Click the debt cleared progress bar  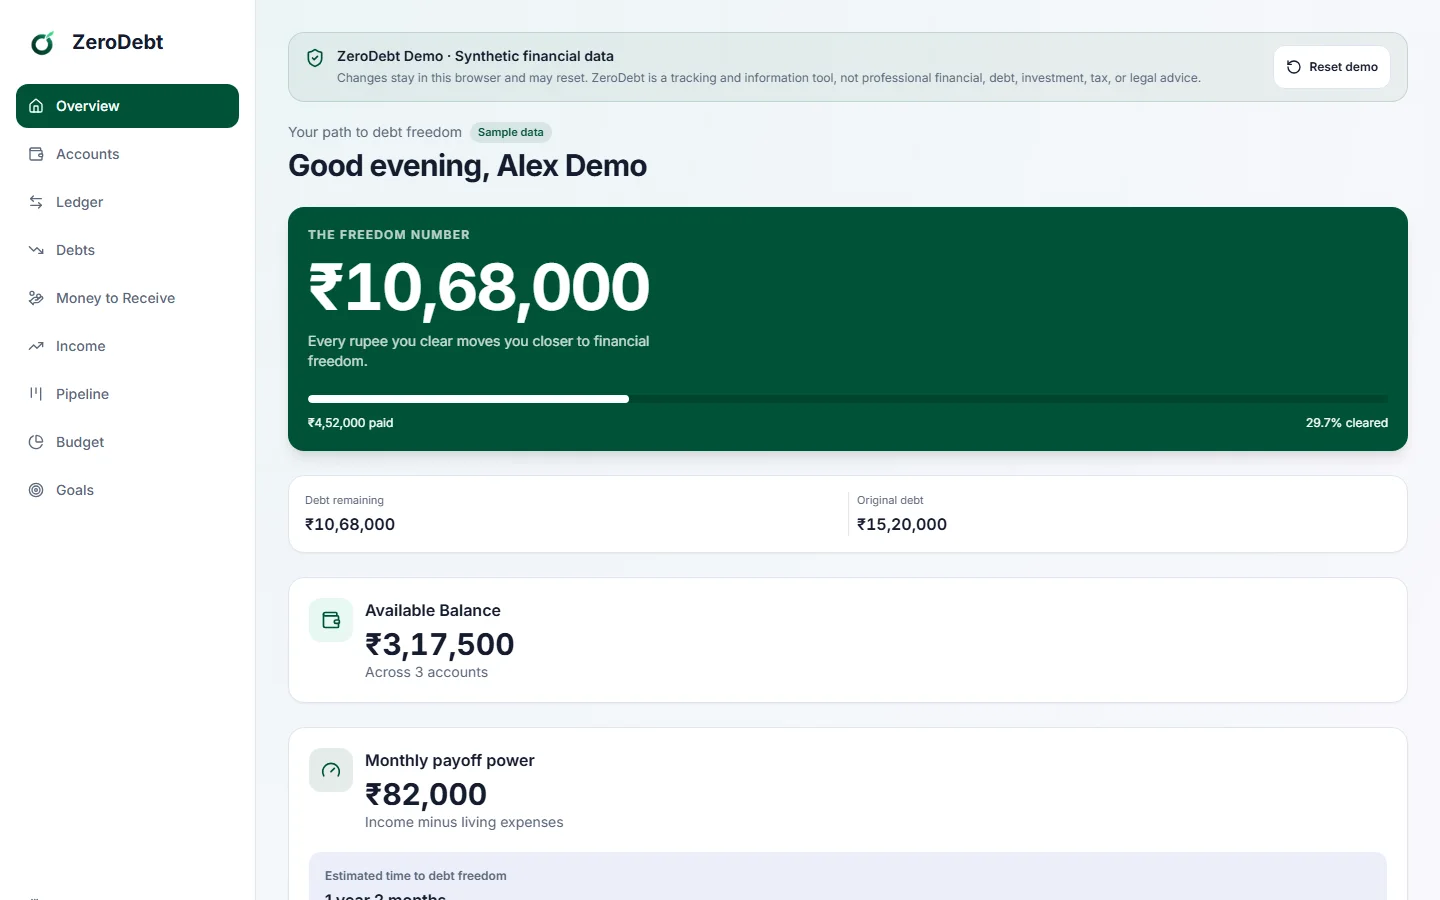(848, 399)
